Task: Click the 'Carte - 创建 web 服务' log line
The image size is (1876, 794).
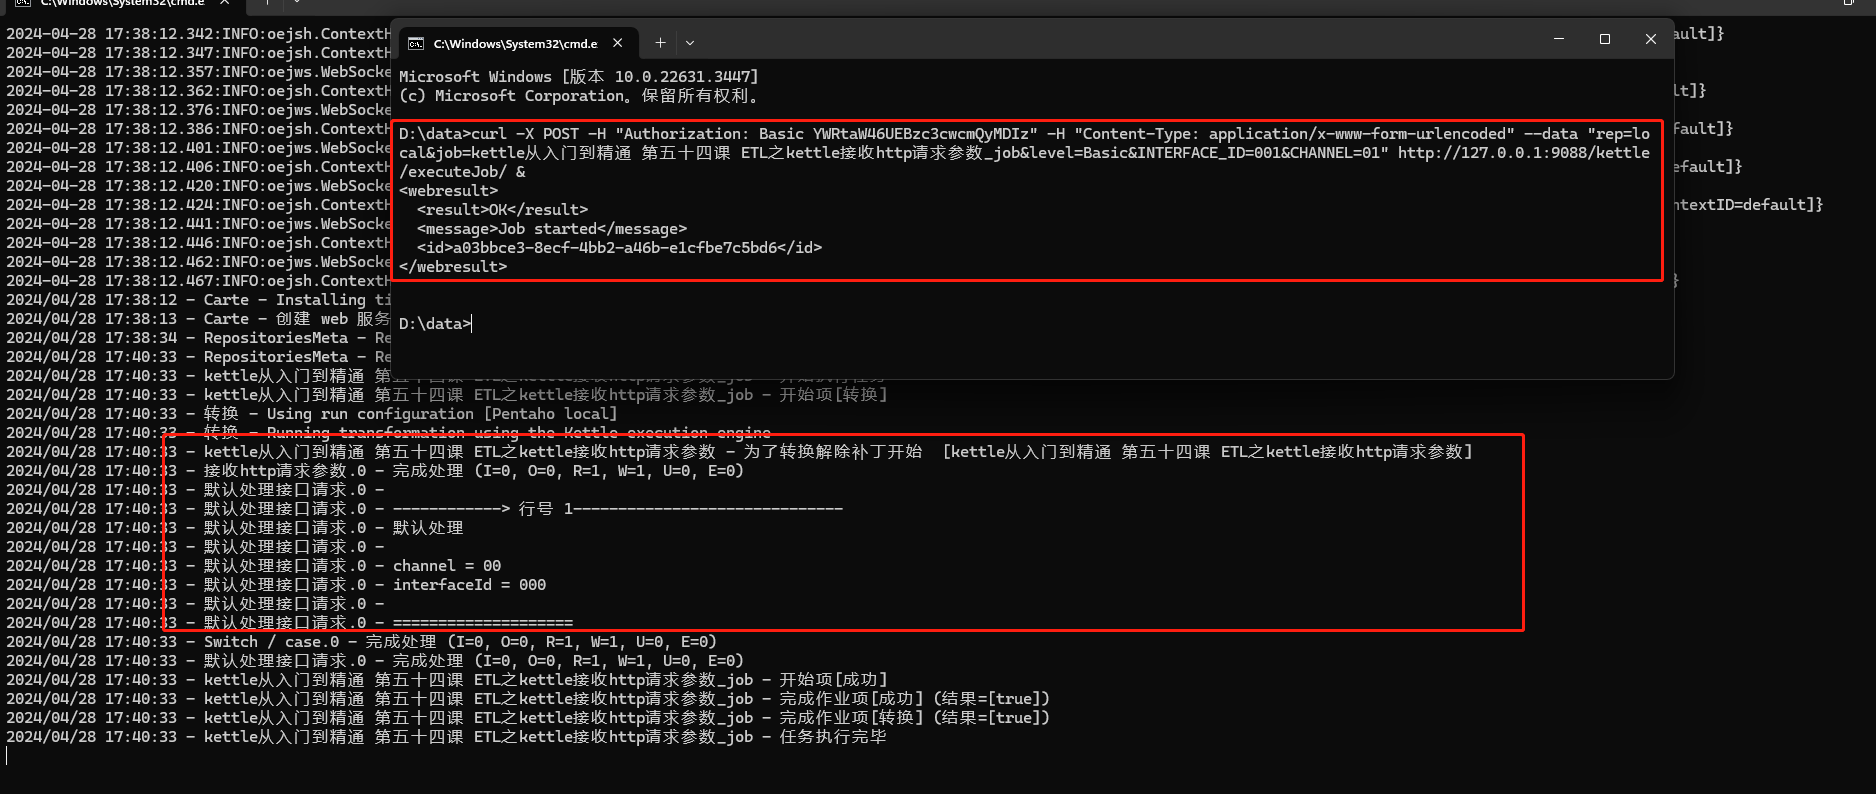Action: 198,319
